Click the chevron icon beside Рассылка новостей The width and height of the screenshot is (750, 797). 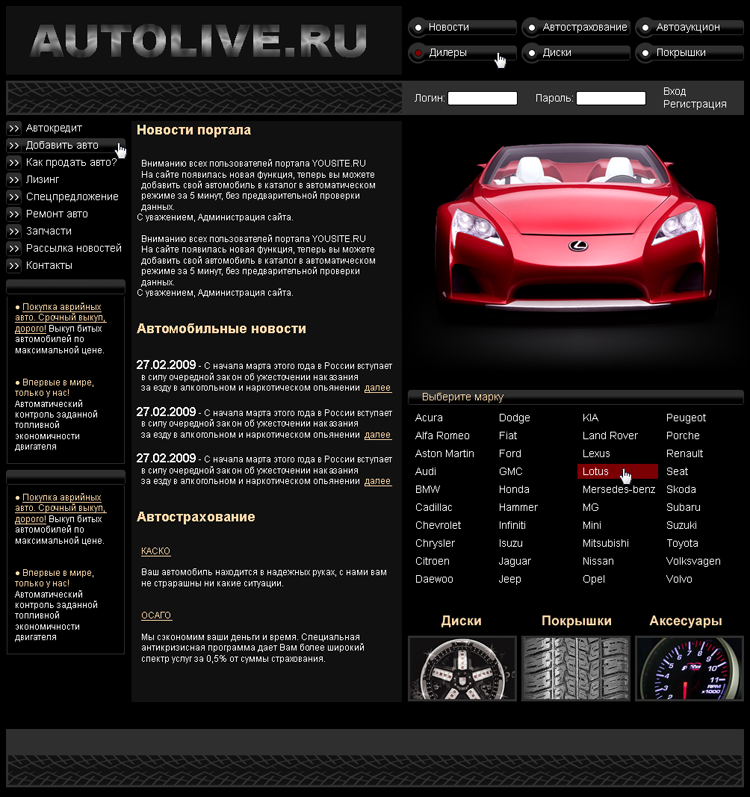tap(14, 249)
